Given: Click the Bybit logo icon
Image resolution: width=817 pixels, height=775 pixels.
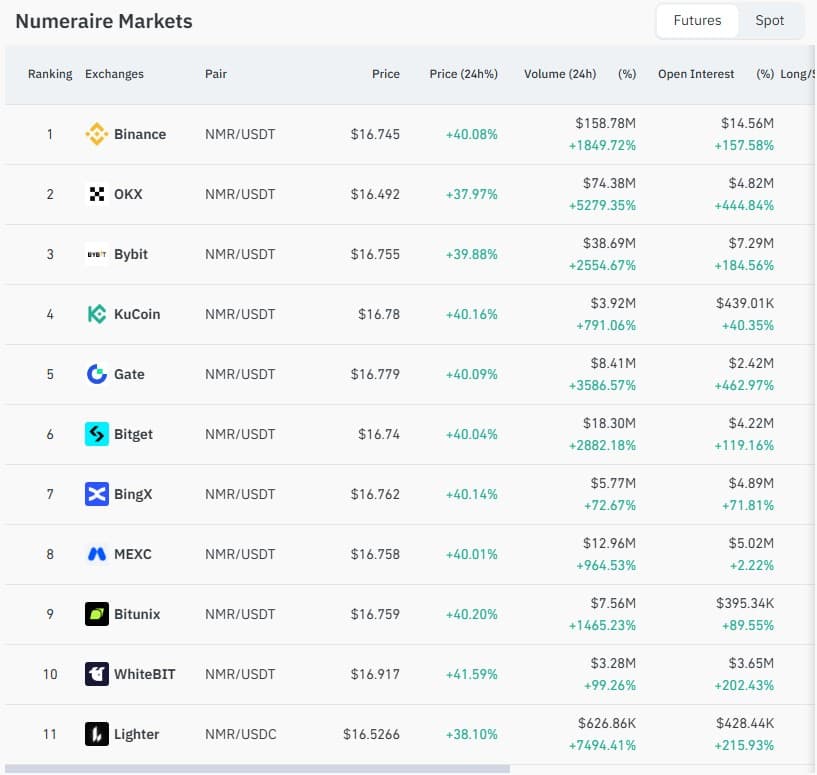Looking at the screenshot, I should pos(97,254).
